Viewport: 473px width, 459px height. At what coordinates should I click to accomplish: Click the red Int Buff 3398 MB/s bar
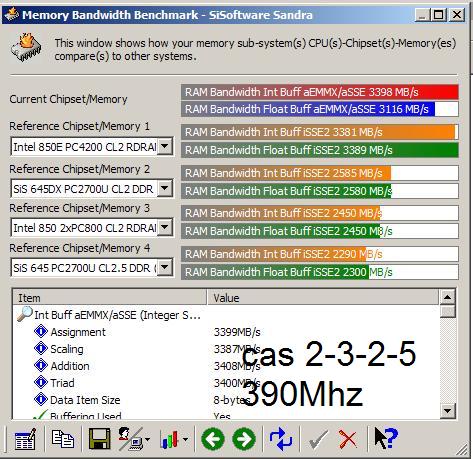pyautogui.click(x=320, y=92)
